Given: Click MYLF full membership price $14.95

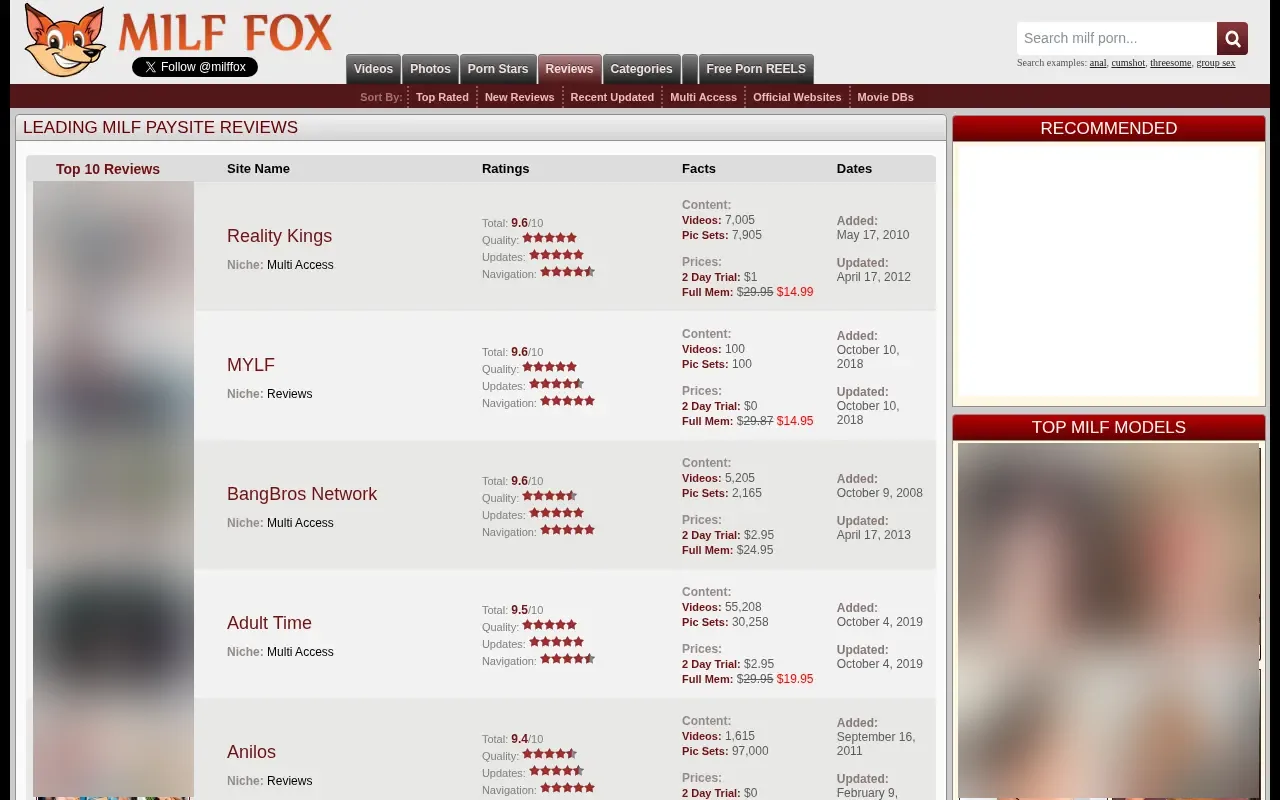Looking at the screenshot, I should point(795,421).
